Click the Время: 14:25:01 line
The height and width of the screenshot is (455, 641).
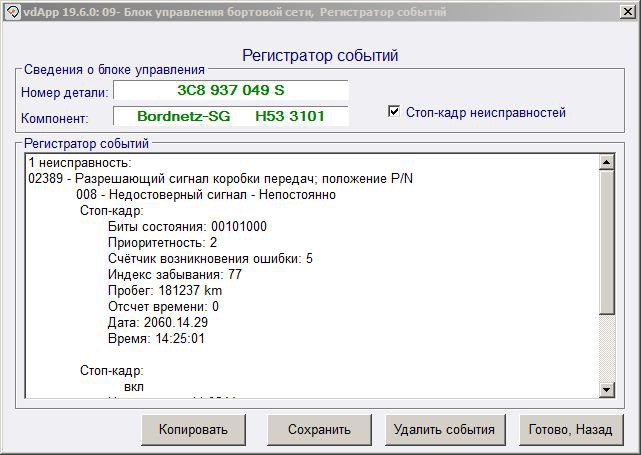155,338
